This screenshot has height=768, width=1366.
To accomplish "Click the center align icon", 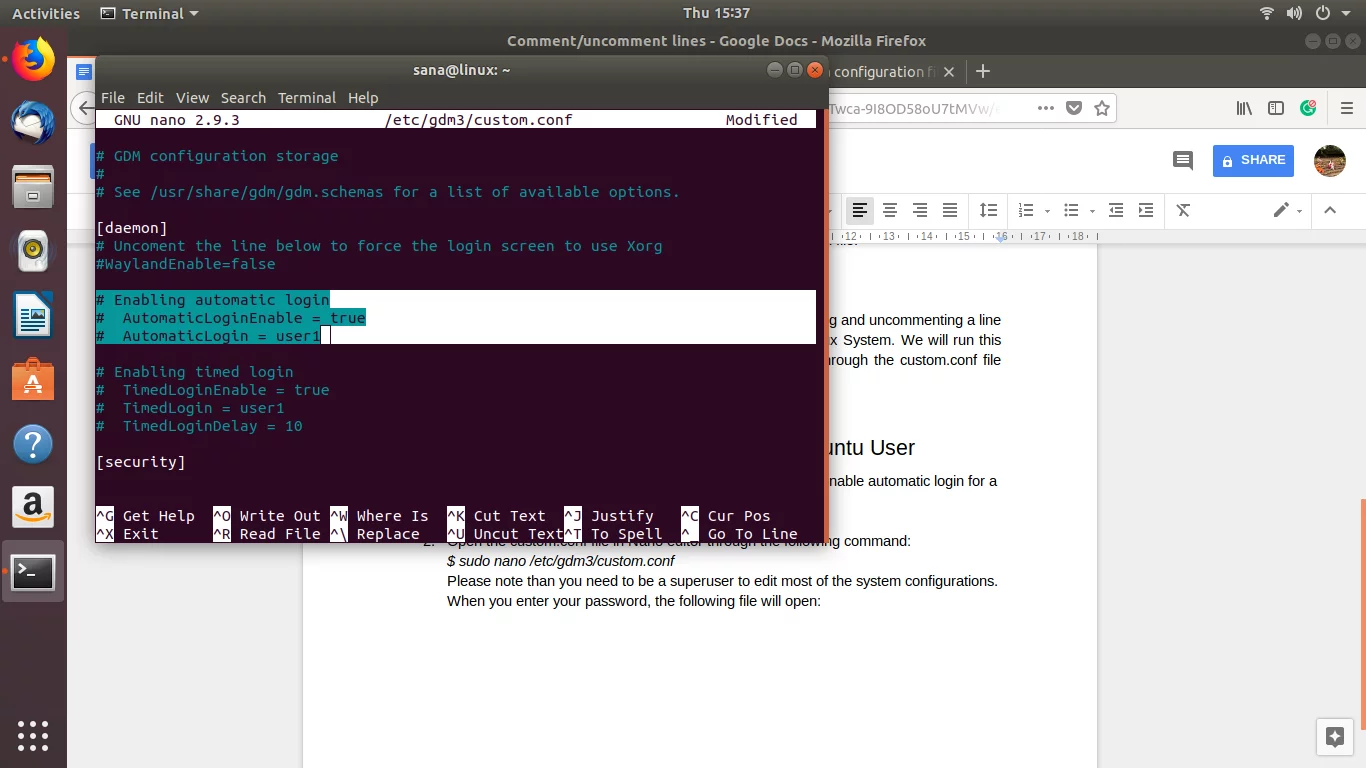I will point(889,210).
